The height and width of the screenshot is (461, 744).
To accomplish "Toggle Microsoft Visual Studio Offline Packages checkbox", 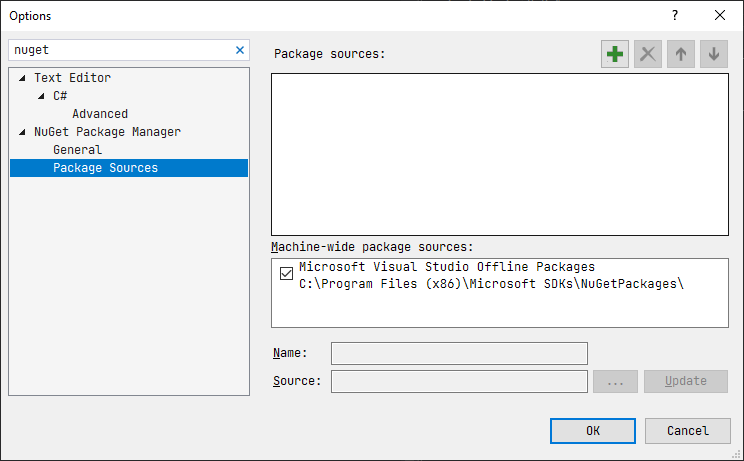I will [286, 274].
